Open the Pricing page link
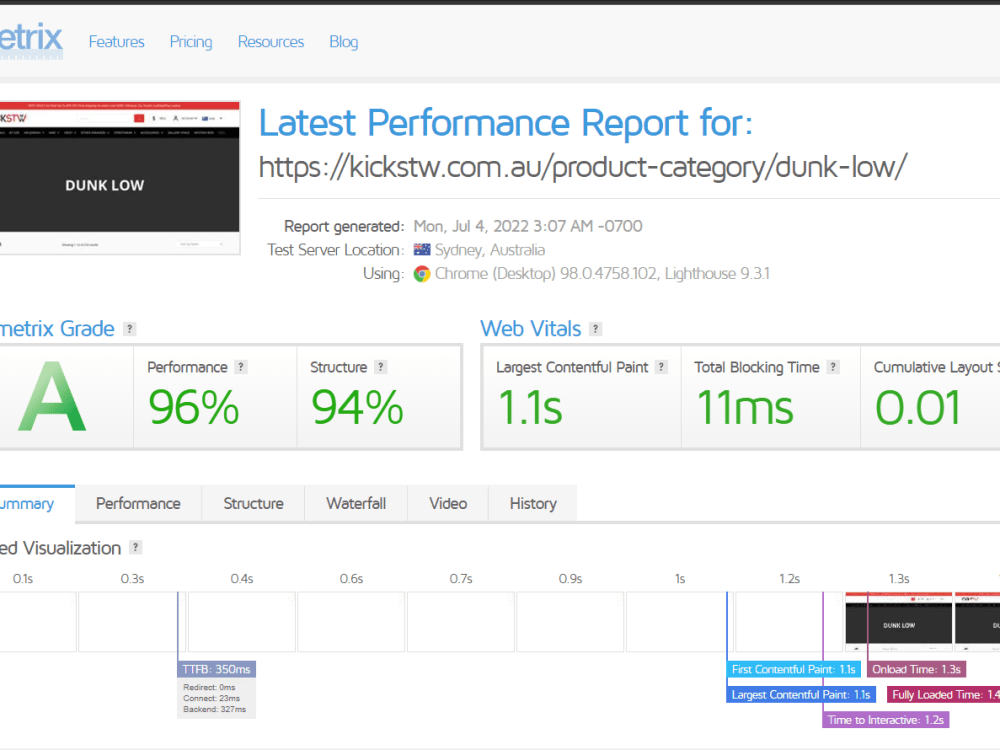 191,42
